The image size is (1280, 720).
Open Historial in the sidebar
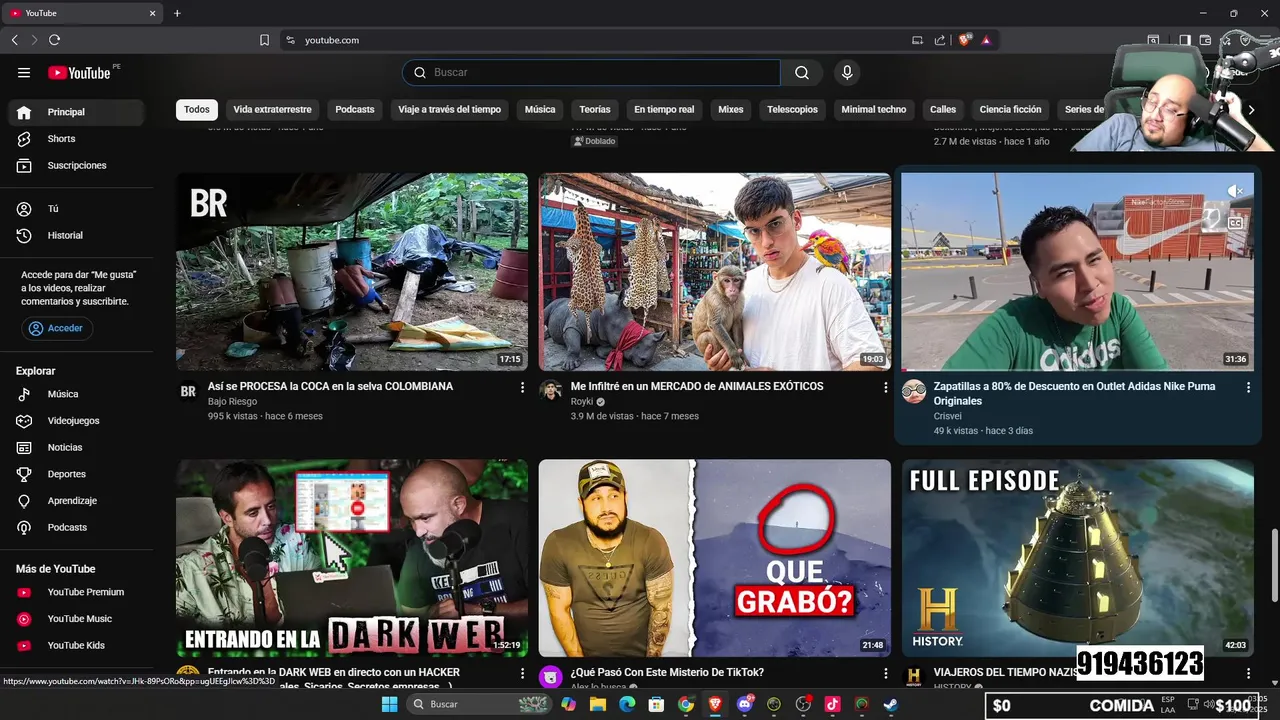point(76,235)
